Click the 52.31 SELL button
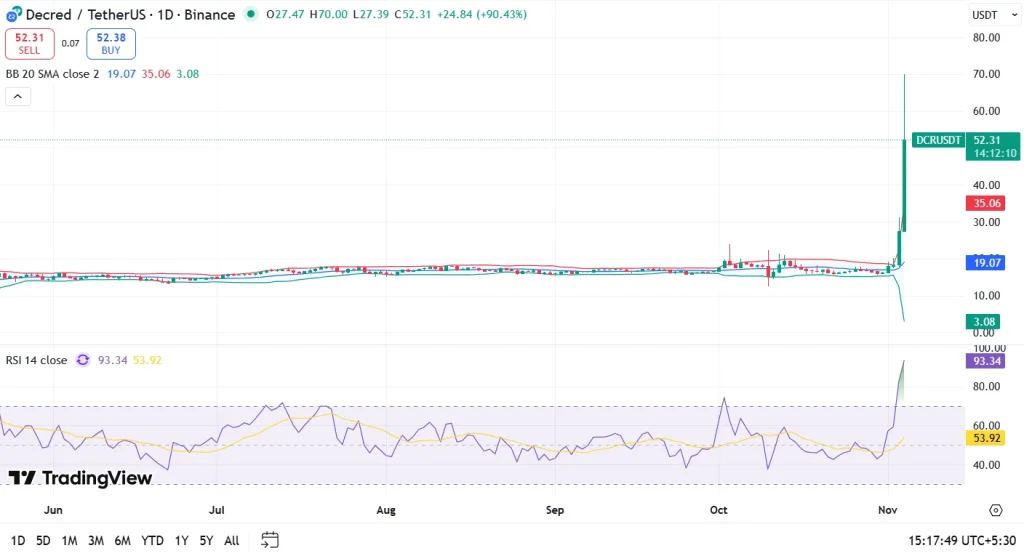The height and width of the screenshot is (556, 1024). (29, 44)
